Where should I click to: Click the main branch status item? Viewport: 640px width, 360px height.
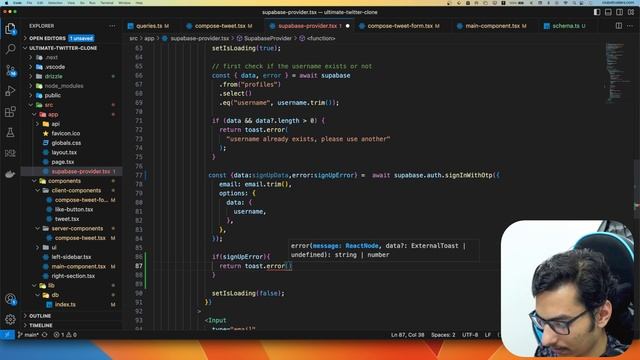coord(28,335)
